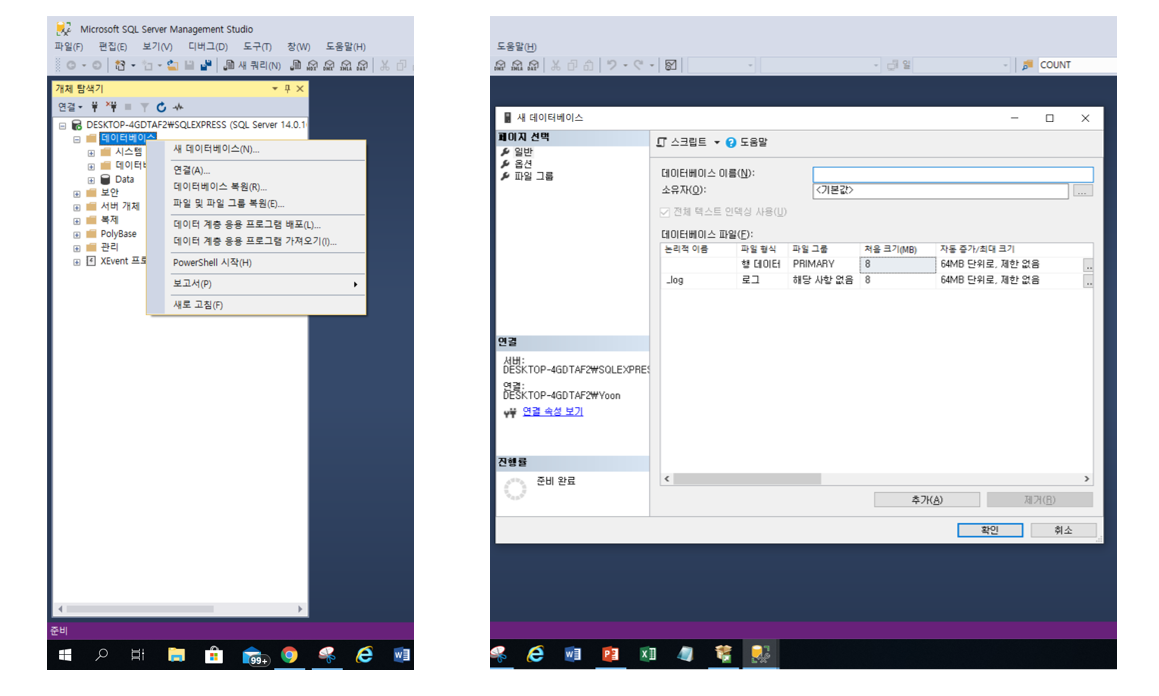This screenshot has height=696, width=1159.
Task: Open the 연결 dropdown in Object Explorer
Action: 70,107
